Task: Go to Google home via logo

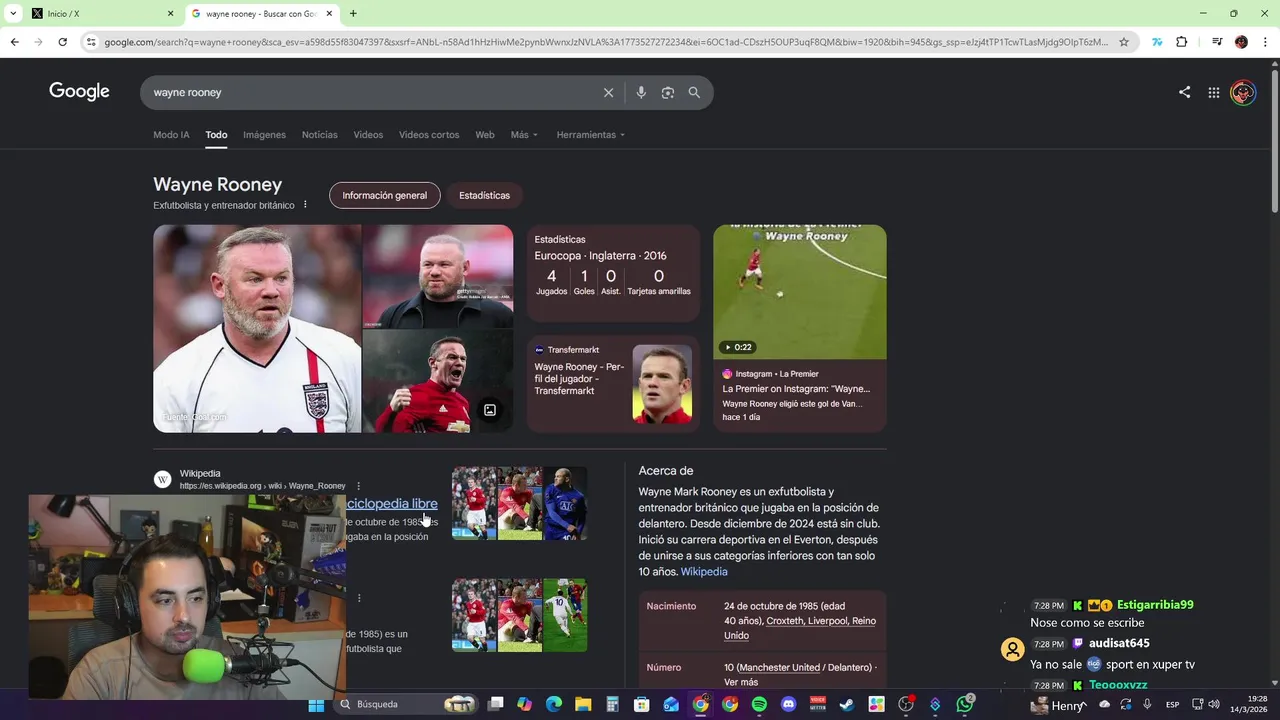Action: 79,92
